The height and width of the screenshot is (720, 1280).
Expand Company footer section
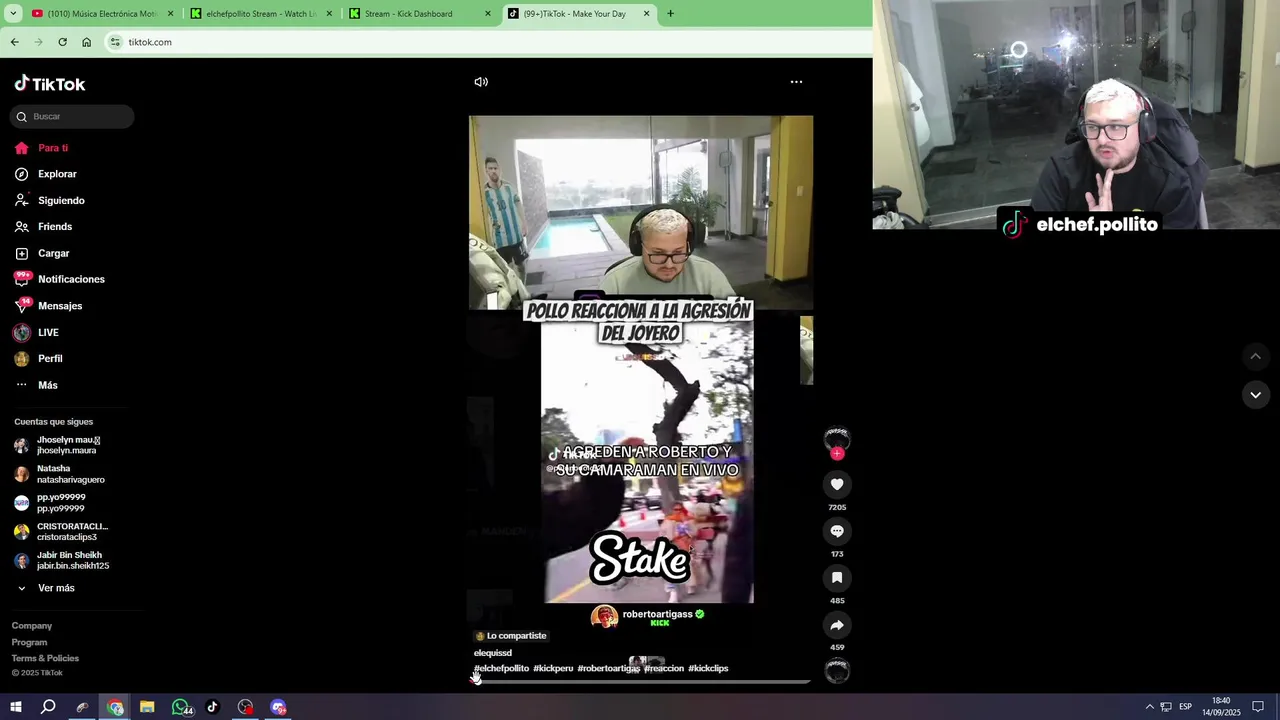[32, 626]
